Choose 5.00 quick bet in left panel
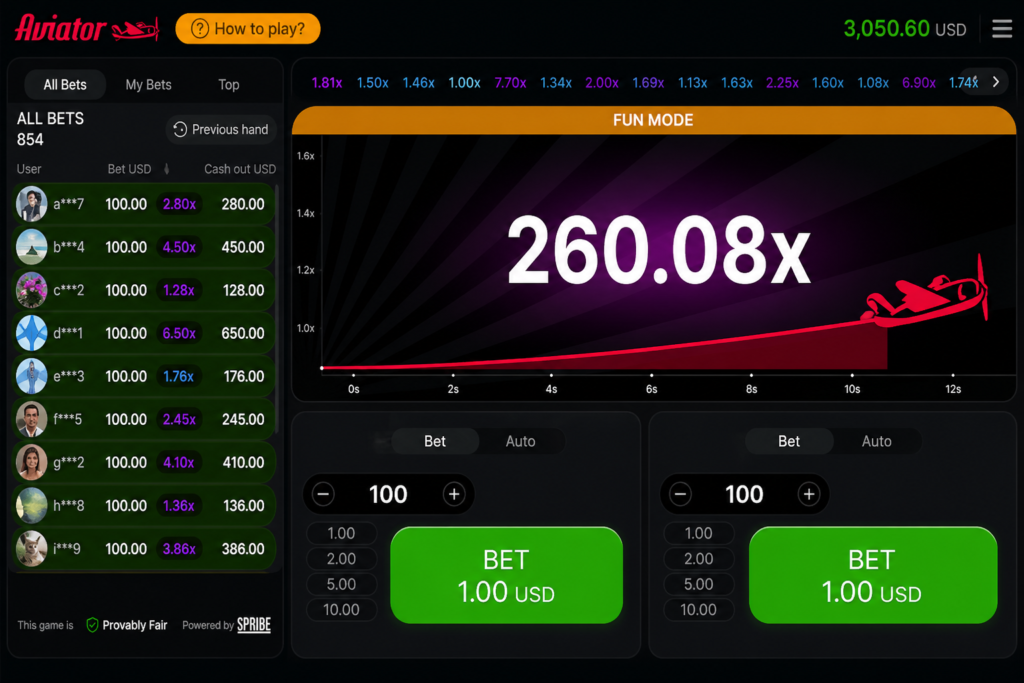 [x=342, y=584]
